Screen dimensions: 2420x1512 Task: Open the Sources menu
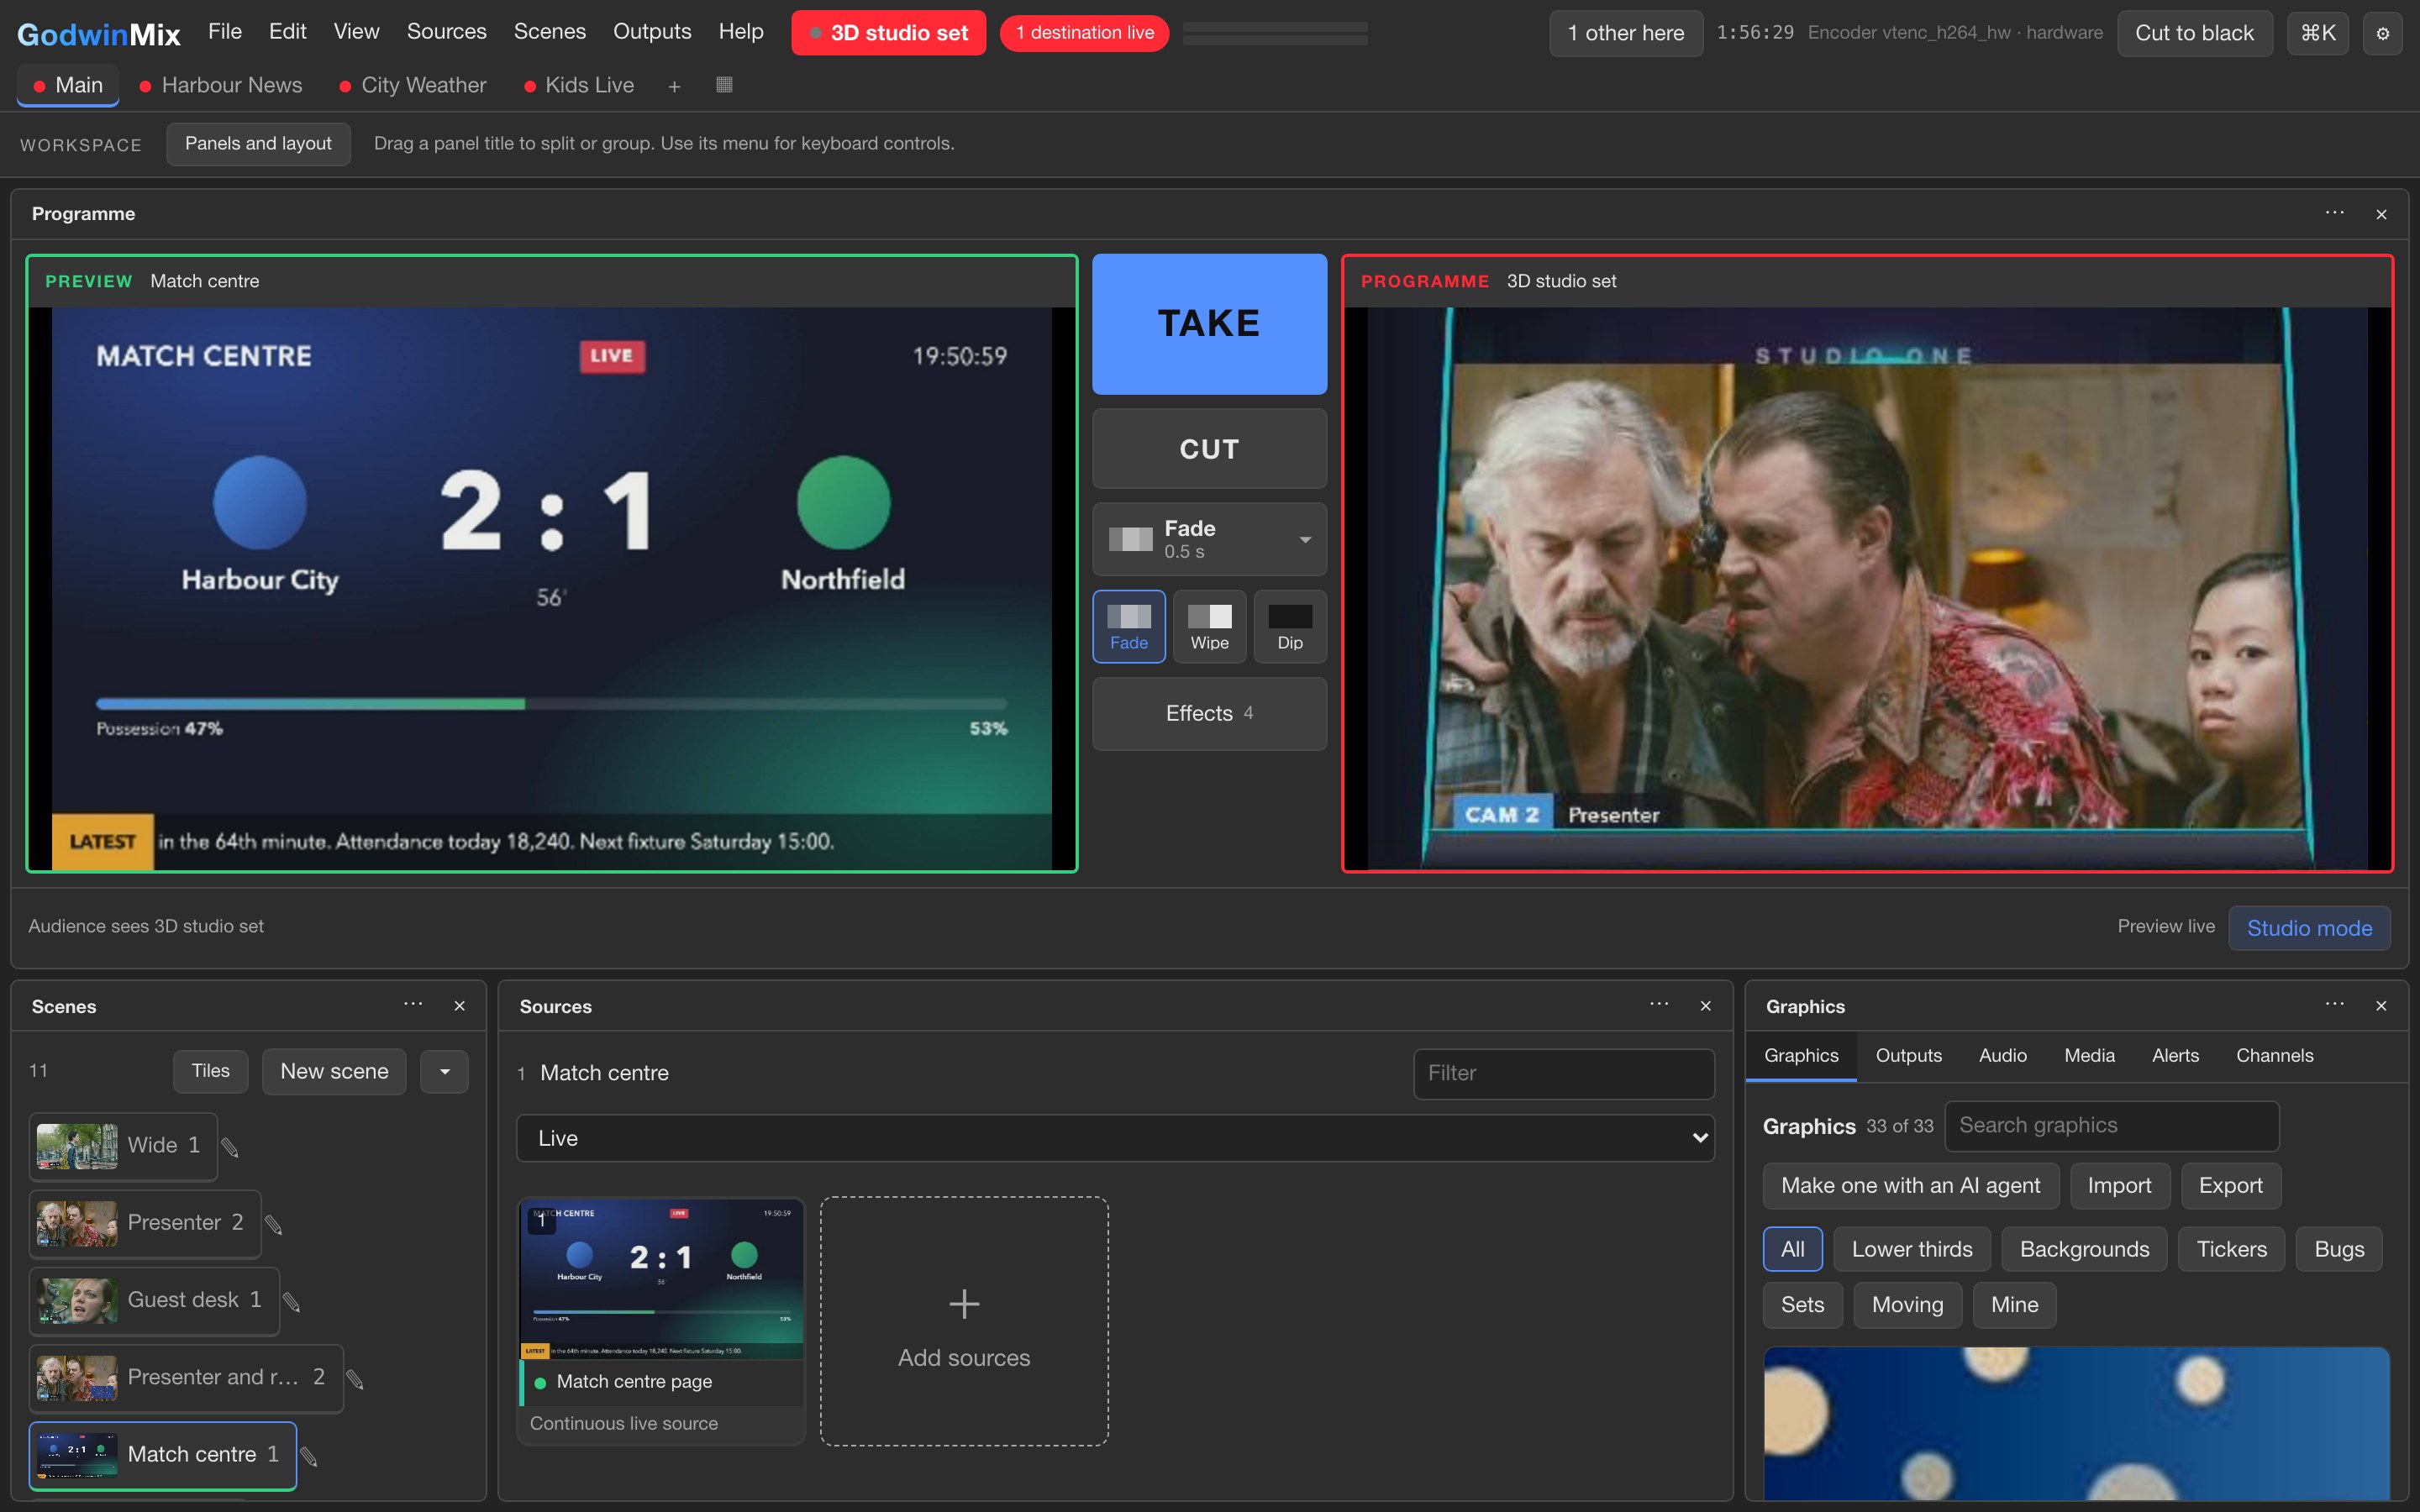[446, 32]
